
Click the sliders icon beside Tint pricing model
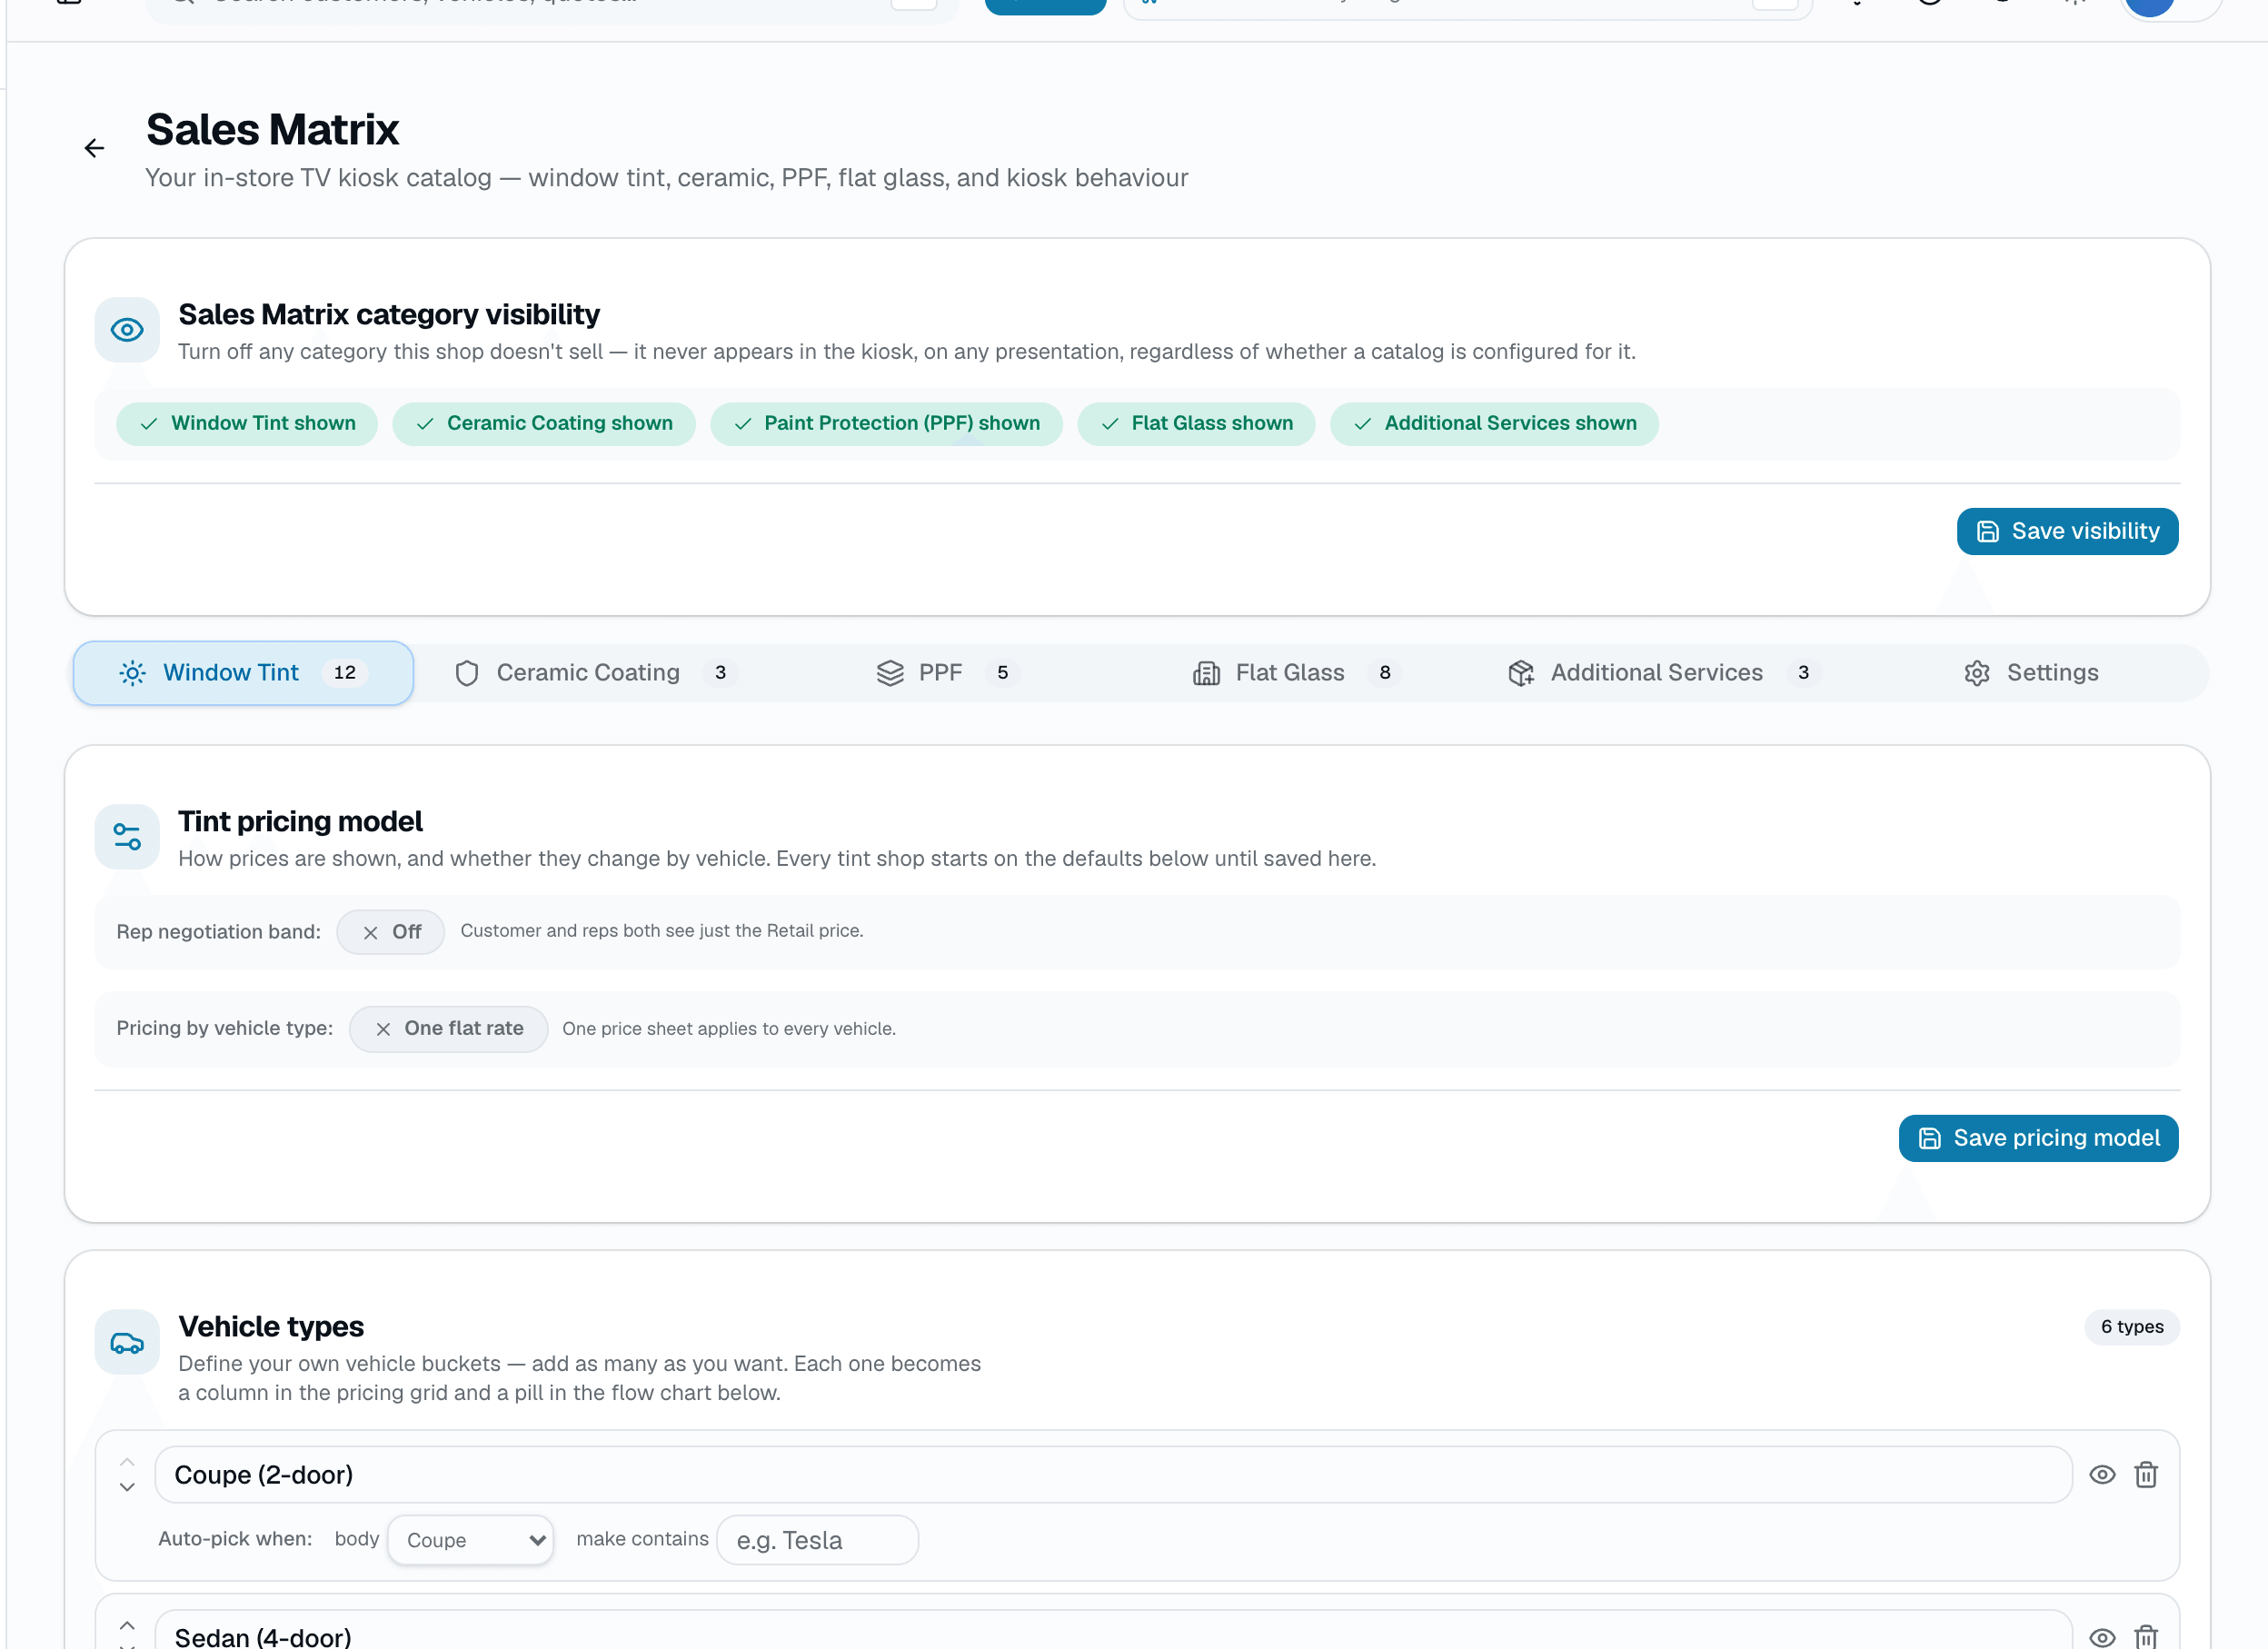[x=127, y=837]
